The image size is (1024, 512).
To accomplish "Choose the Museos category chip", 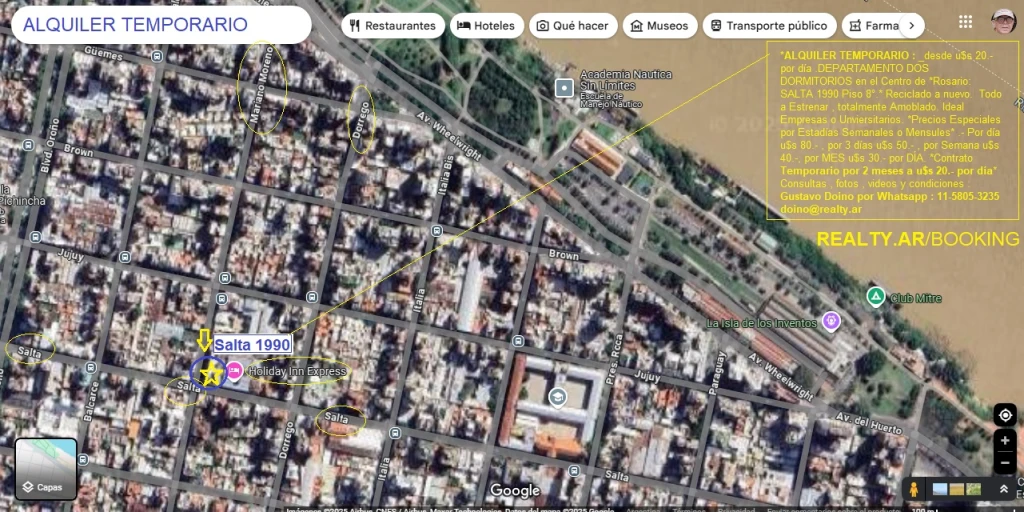I will coord(660,26).
